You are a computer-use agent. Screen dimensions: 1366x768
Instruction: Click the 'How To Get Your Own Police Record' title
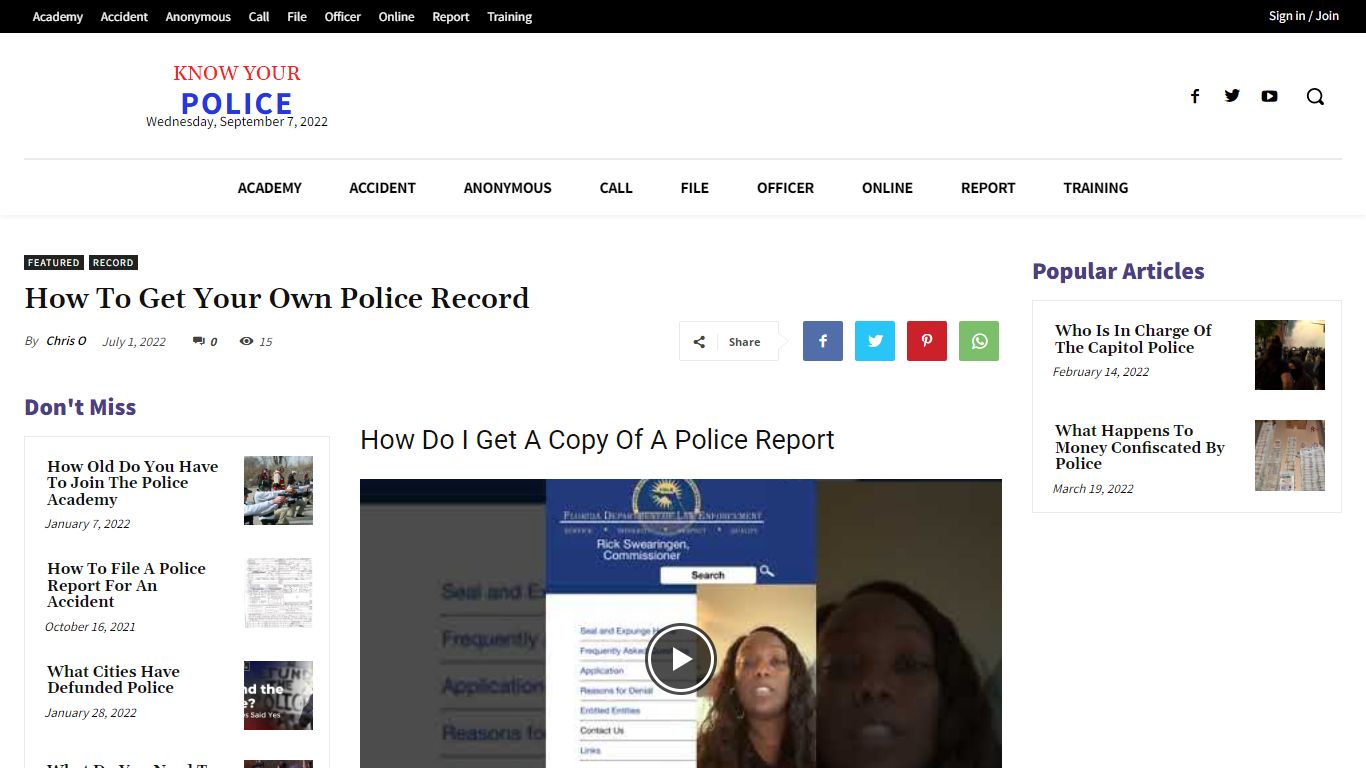(x=277, y=298)
